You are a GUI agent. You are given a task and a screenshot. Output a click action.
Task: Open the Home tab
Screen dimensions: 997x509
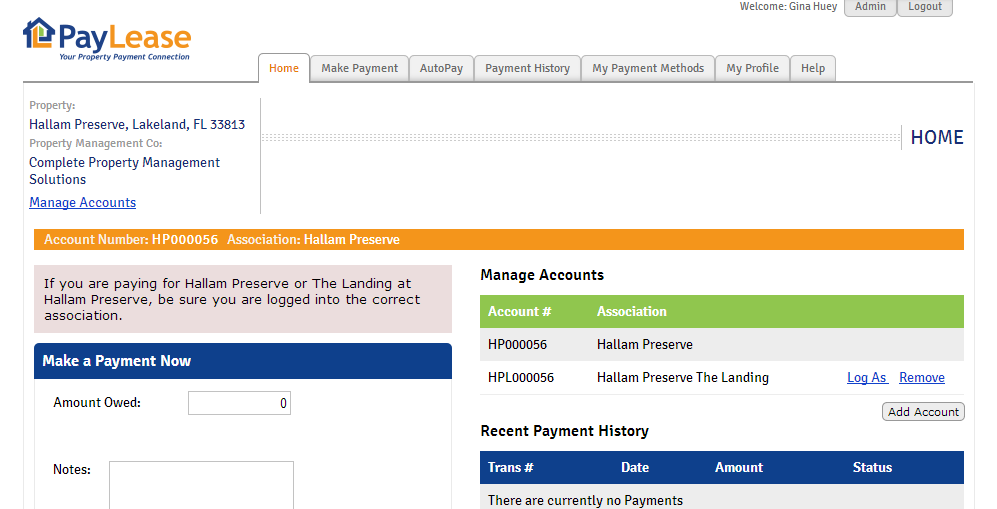[284, 68]
